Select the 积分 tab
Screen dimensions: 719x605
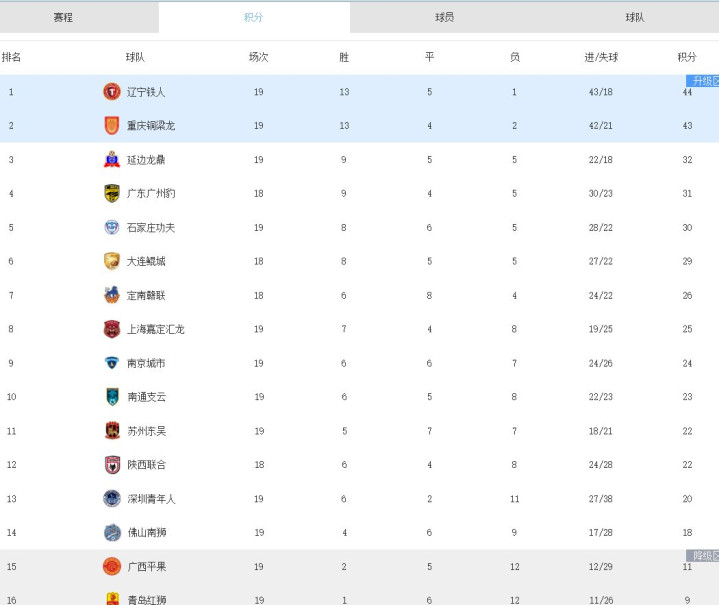coord(254,17)
